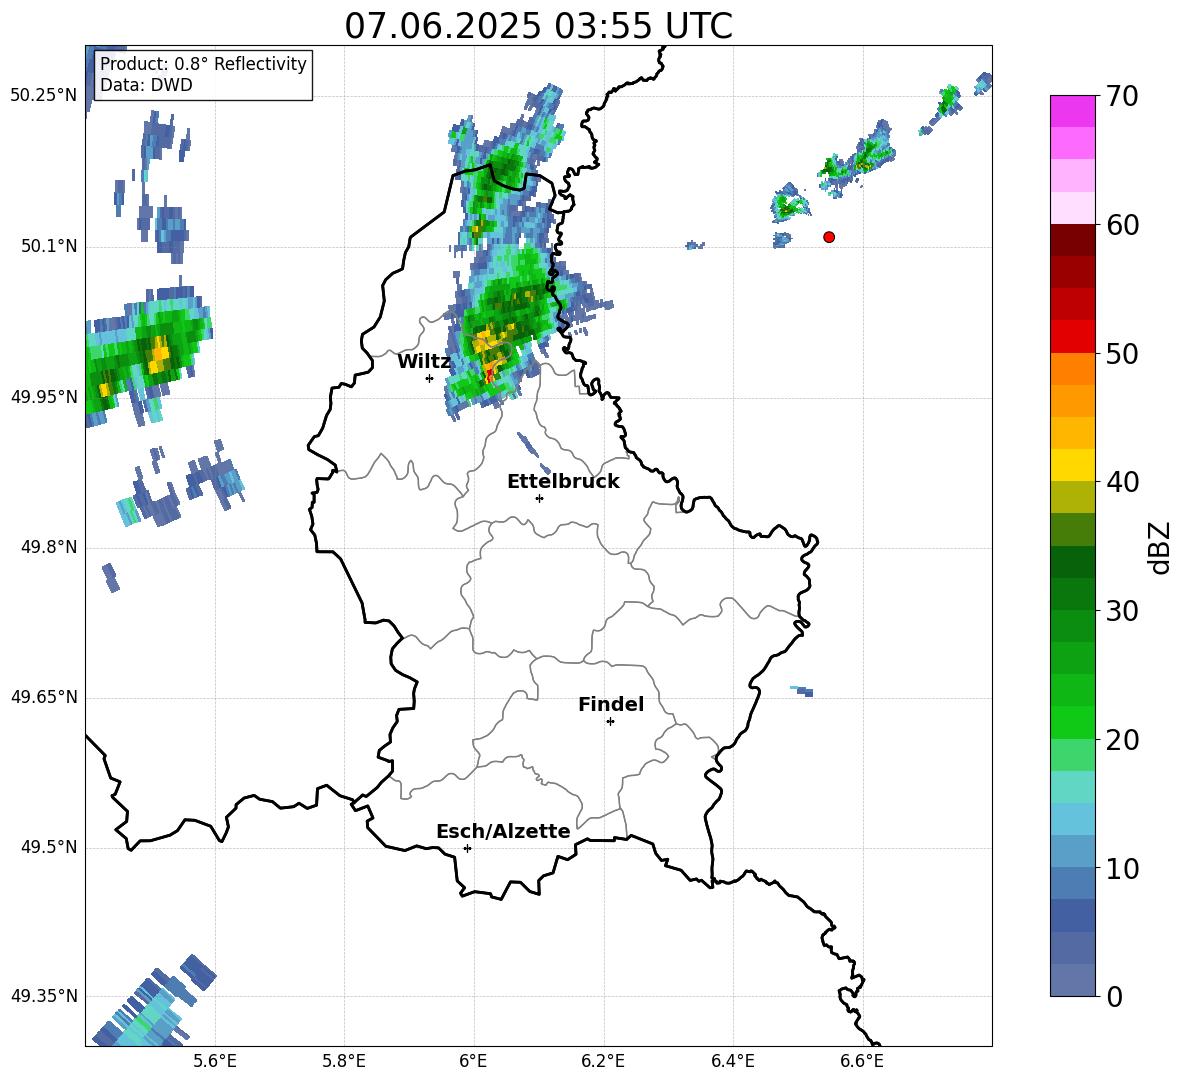
Task: Click the light blue colorbar segment between 10 and 20
Action: tap(1072, 819)
